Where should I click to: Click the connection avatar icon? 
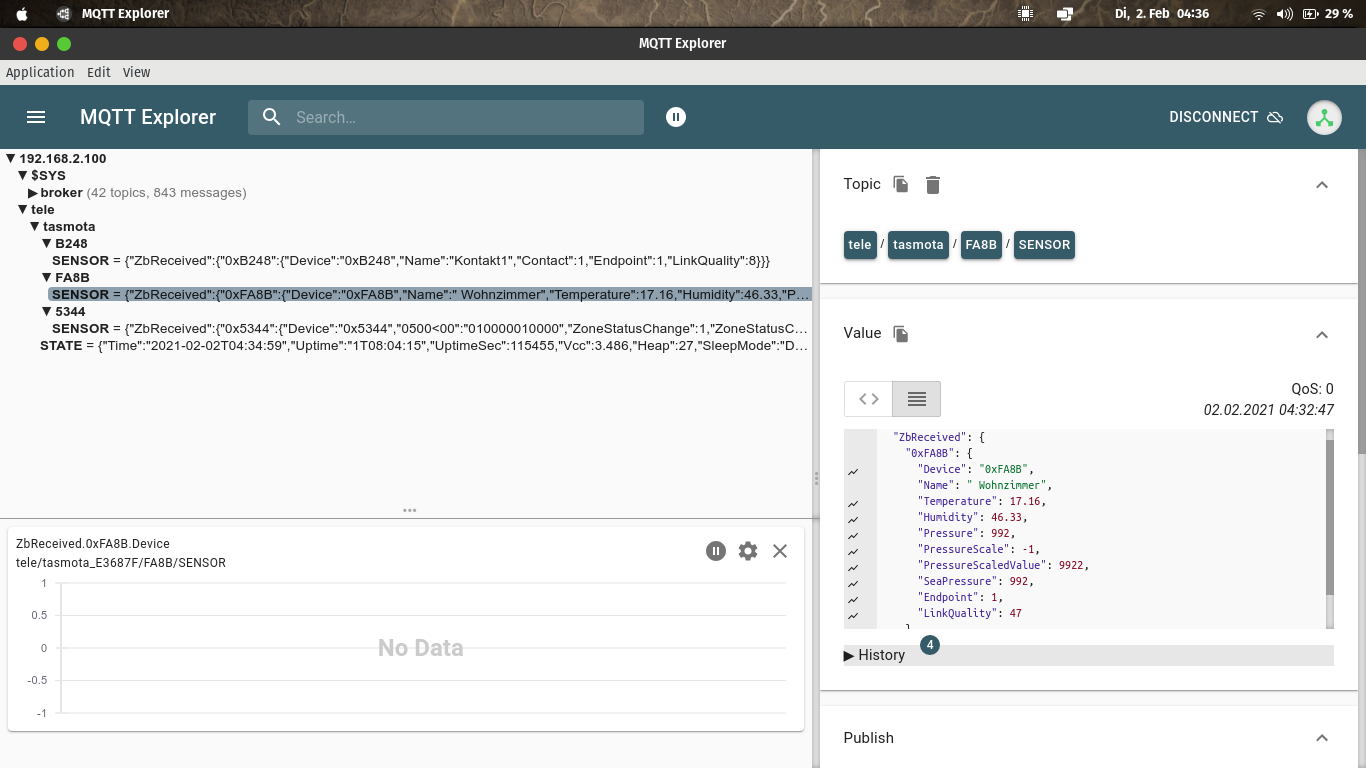1324,117
